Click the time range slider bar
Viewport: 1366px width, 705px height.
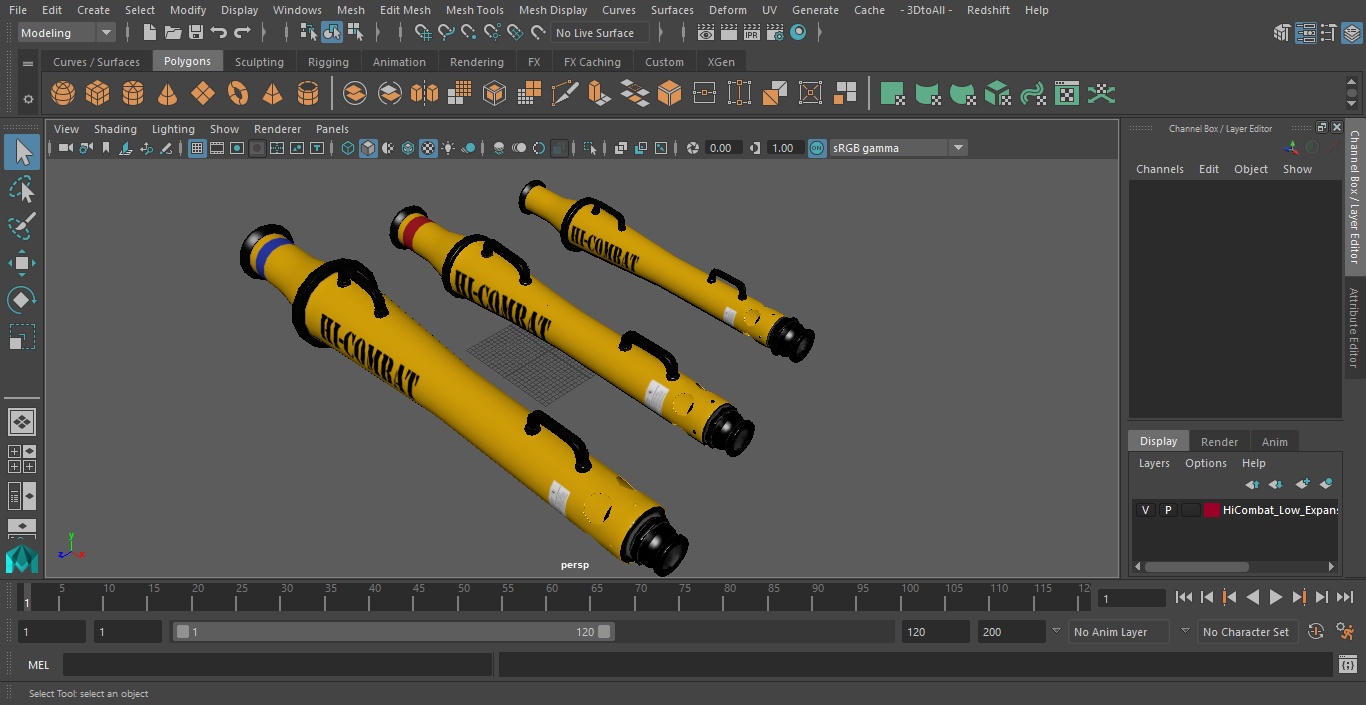click(x=394, y=632)
